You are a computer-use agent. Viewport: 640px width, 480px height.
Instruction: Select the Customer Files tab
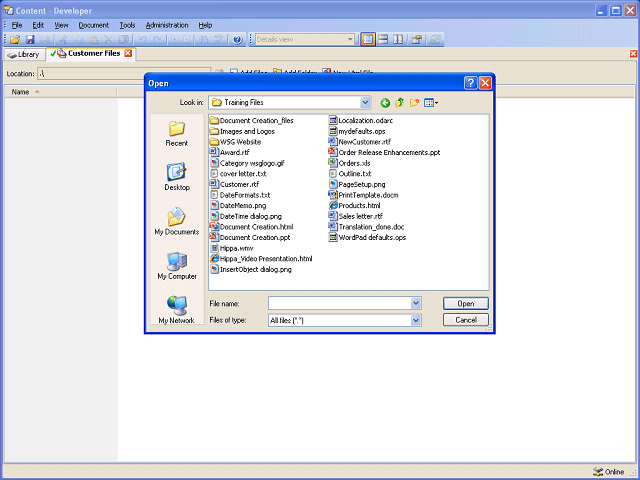pos(93,53)
